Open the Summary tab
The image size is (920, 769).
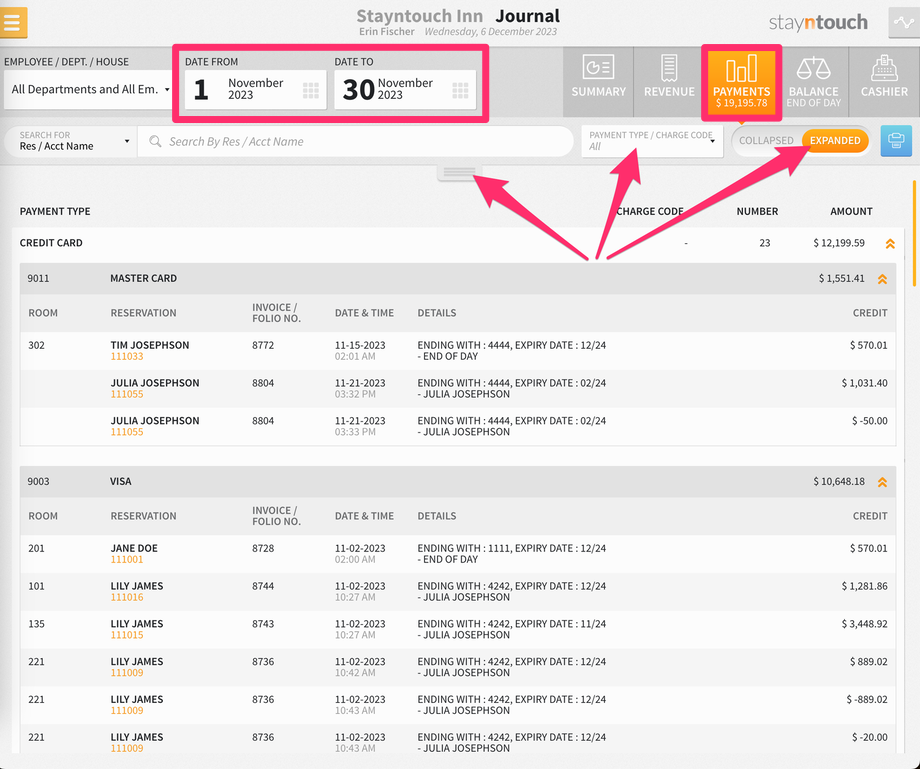598,82
